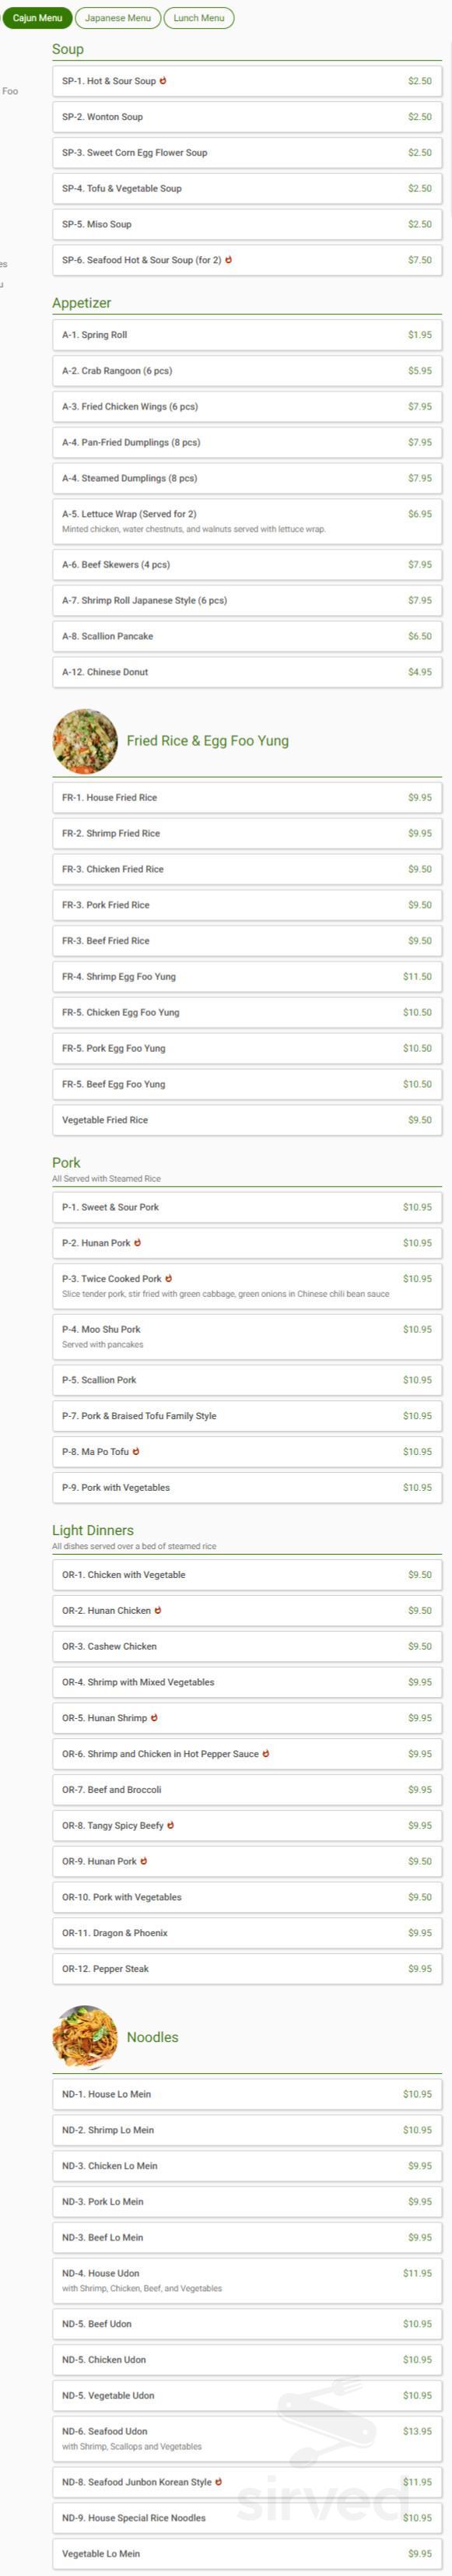
Task: Click the SP-5 Miso Soup row
Action: click(x=245, y=224)
